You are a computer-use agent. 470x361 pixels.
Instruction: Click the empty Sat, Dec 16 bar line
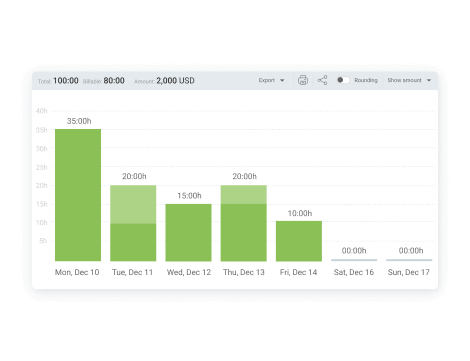coord(354,260)
